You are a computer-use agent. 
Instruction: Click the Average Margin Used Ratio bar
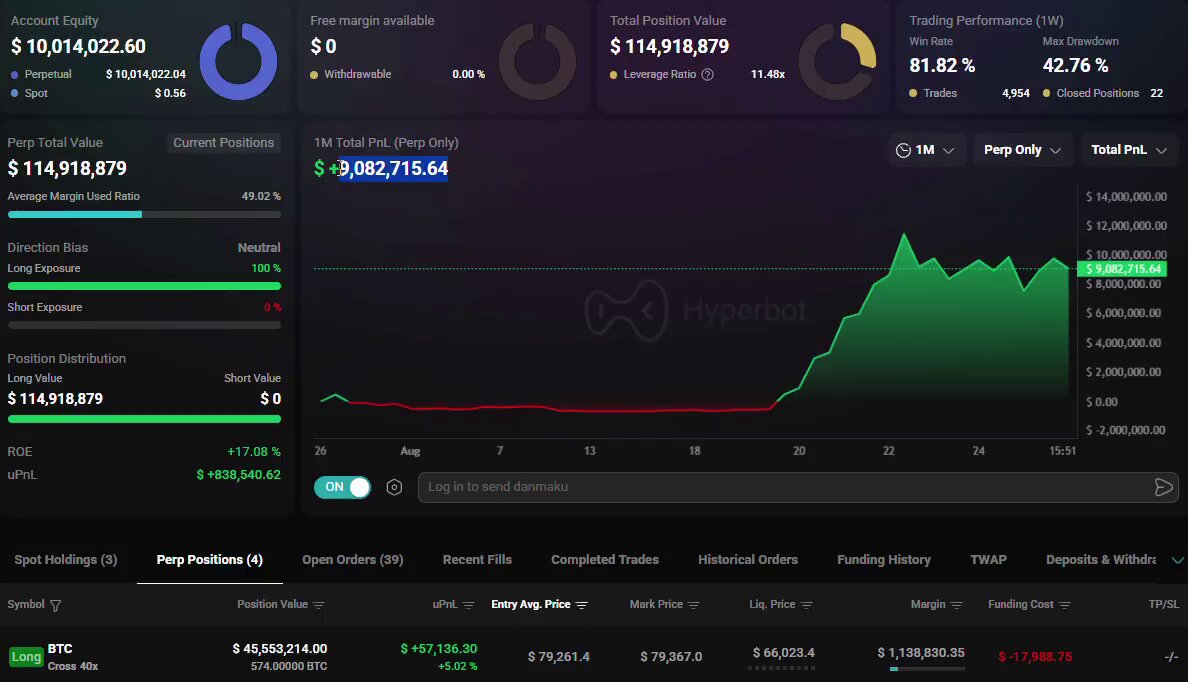144,214
